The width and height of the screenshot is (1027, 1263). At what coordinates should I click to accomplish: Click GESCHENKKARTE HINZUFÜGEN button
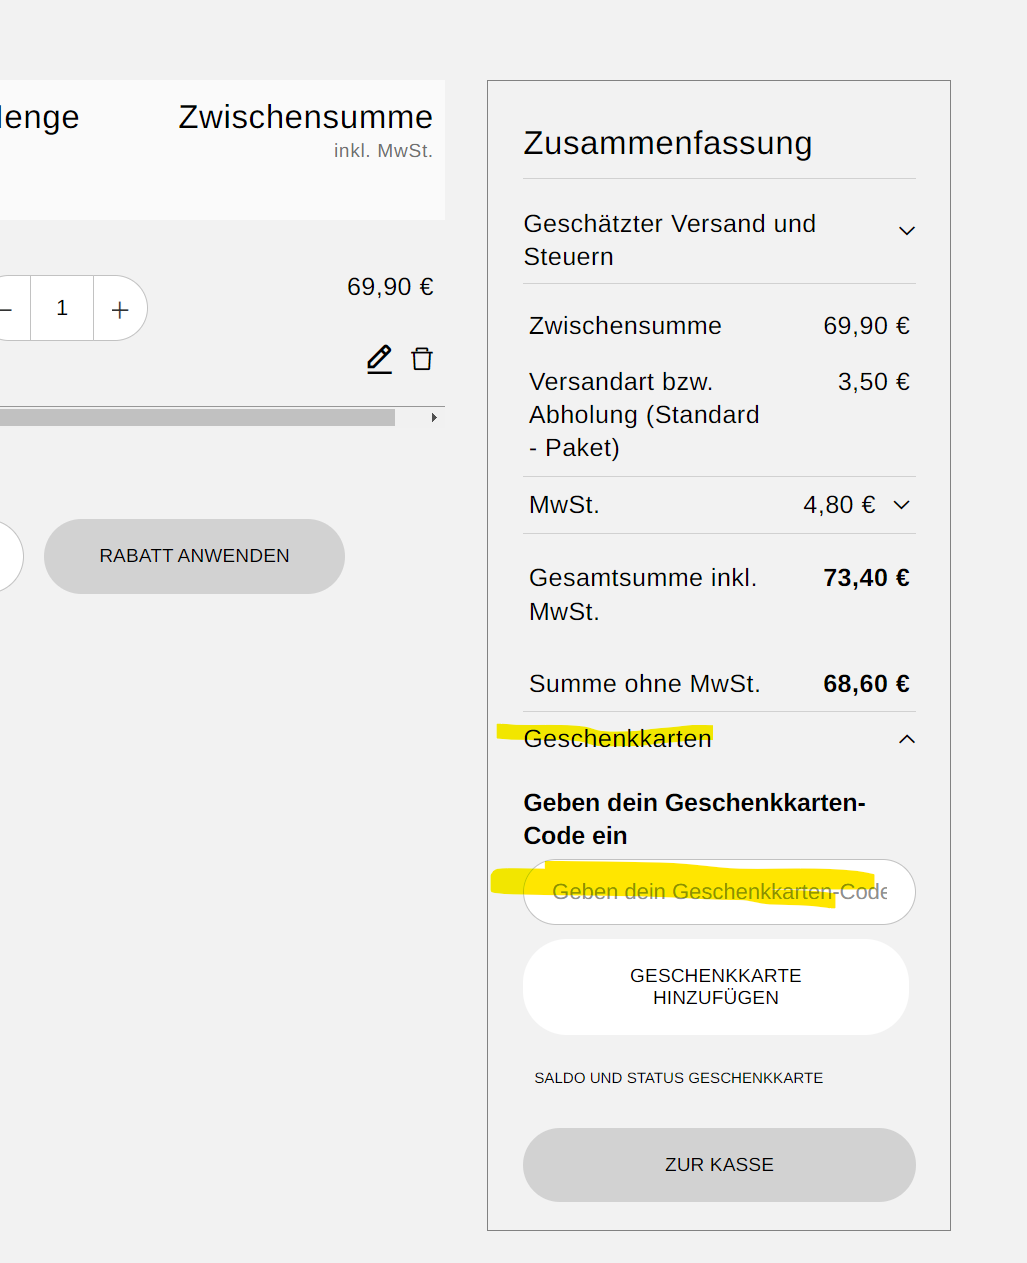716,987
